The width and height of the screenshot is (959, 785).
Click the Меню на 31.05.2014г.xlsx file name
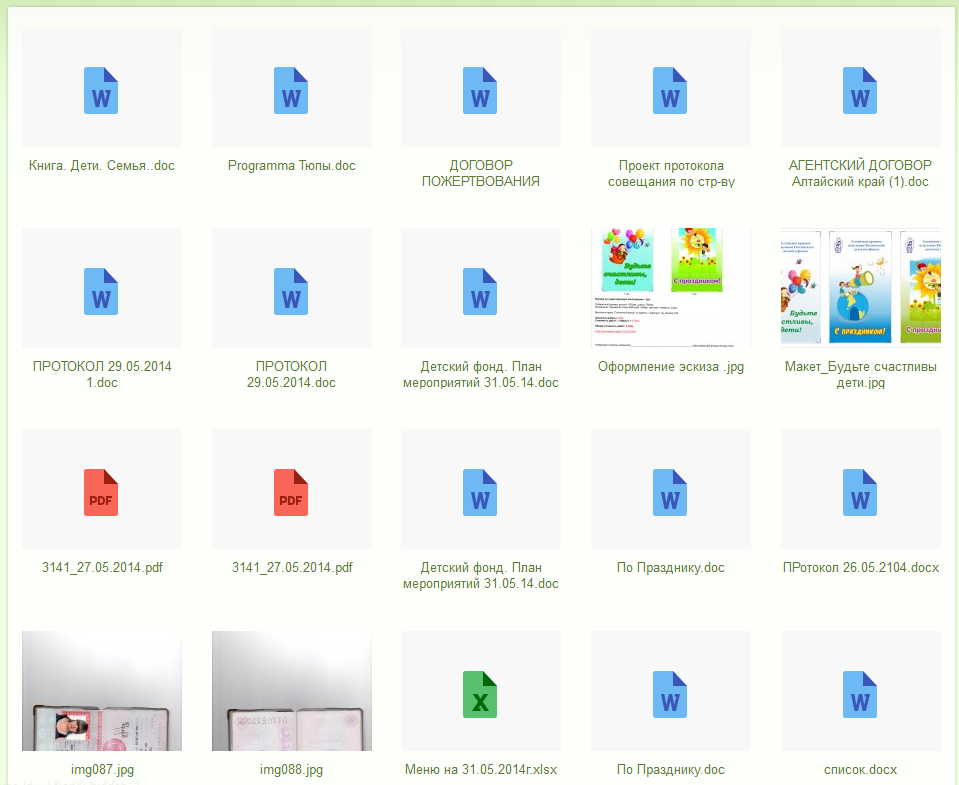coord(481,770)
